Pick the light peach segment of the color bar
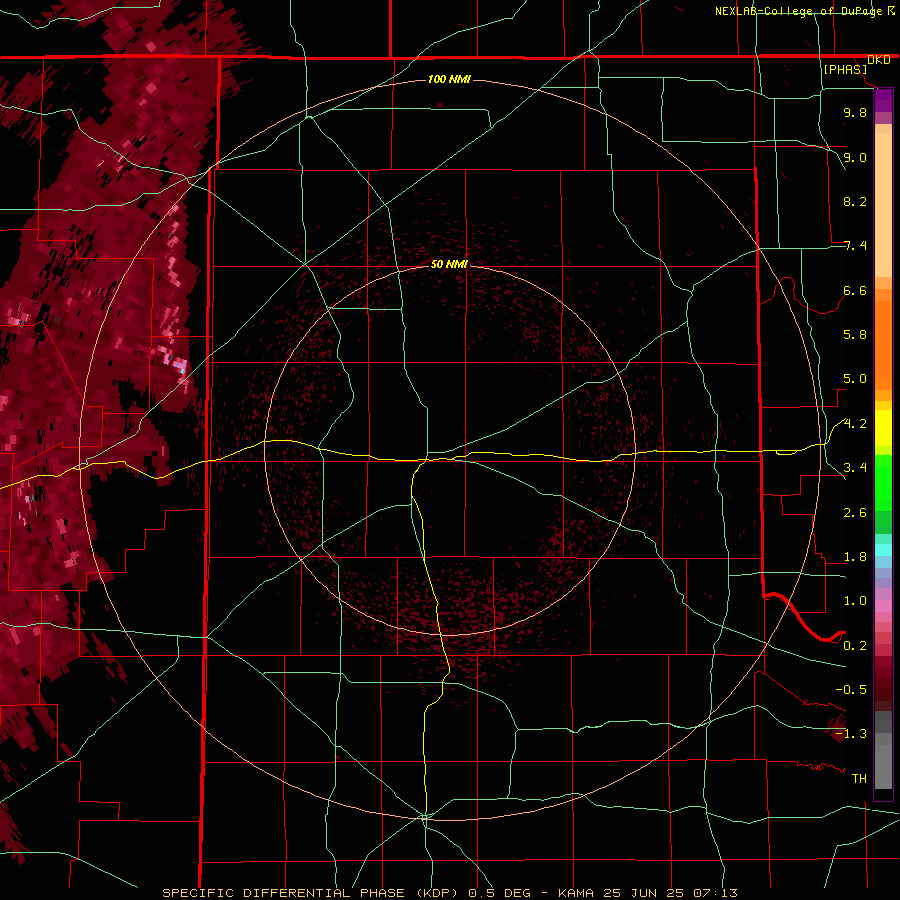900x900 pixels. (883, 206)
